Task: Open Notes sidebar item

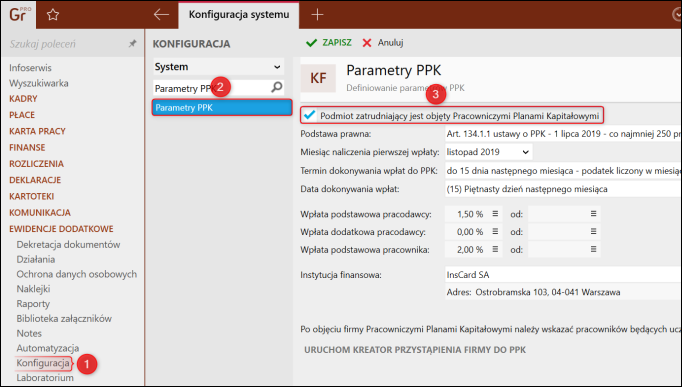Action: coord(29,333)
